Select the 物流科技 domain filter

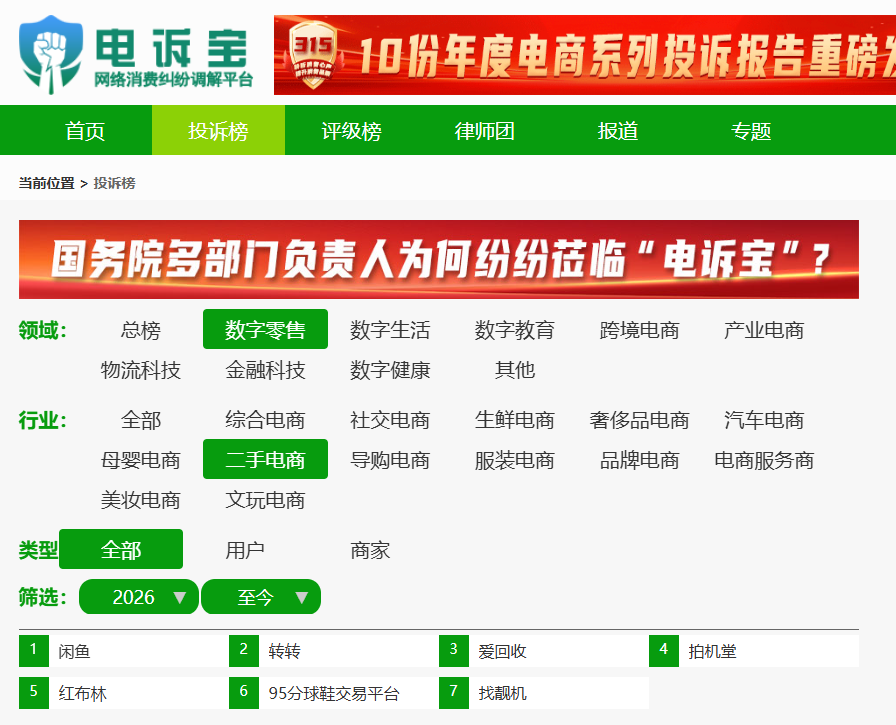(x=141, y=370)
